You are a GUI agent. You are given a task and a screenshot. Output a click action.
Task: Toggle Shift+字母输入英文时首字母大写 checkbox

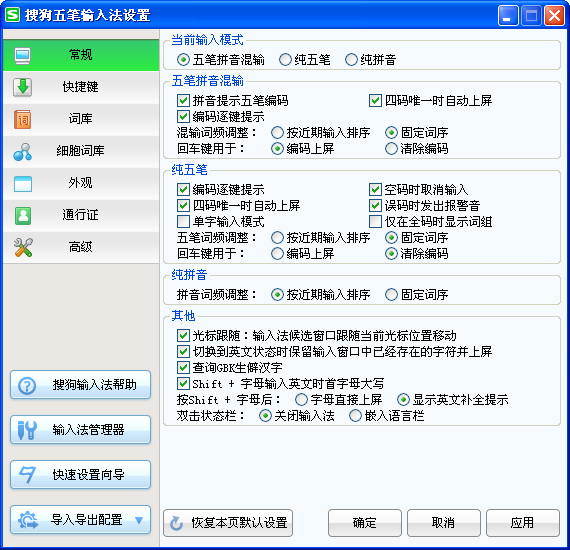(183, 384)
